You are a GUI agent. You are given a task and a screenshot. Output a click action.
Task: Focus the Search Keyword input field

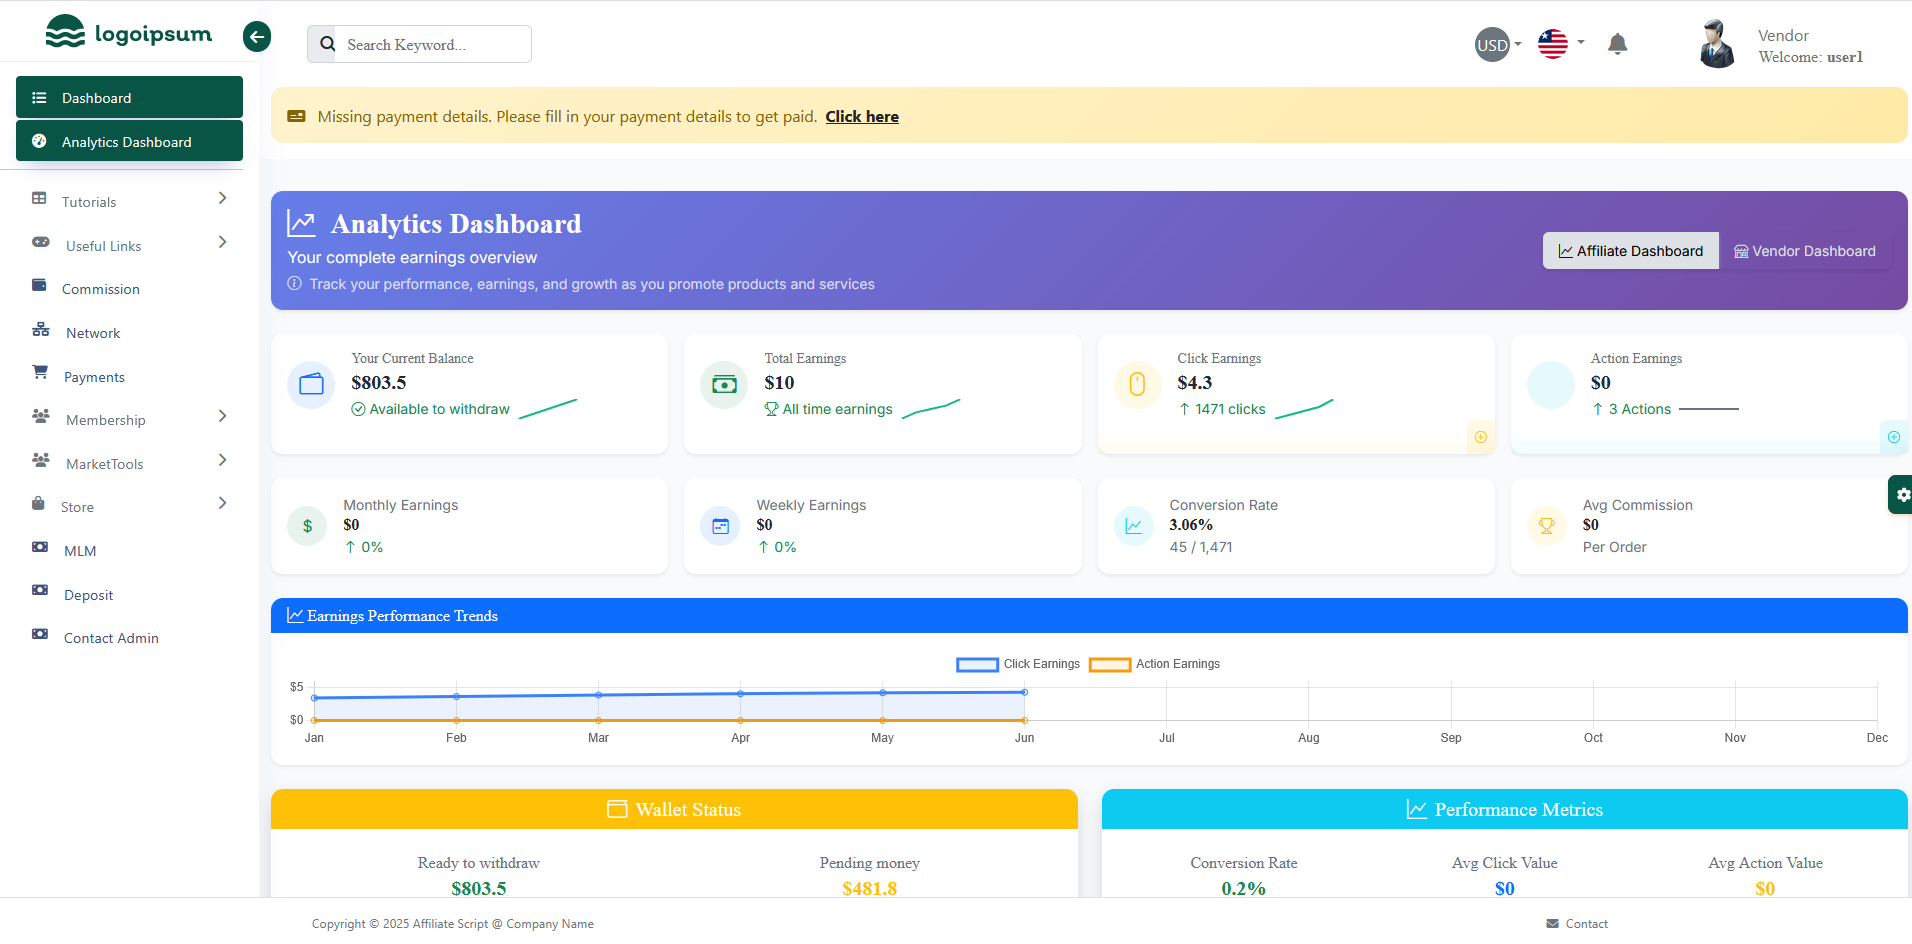tap(432, 45)
